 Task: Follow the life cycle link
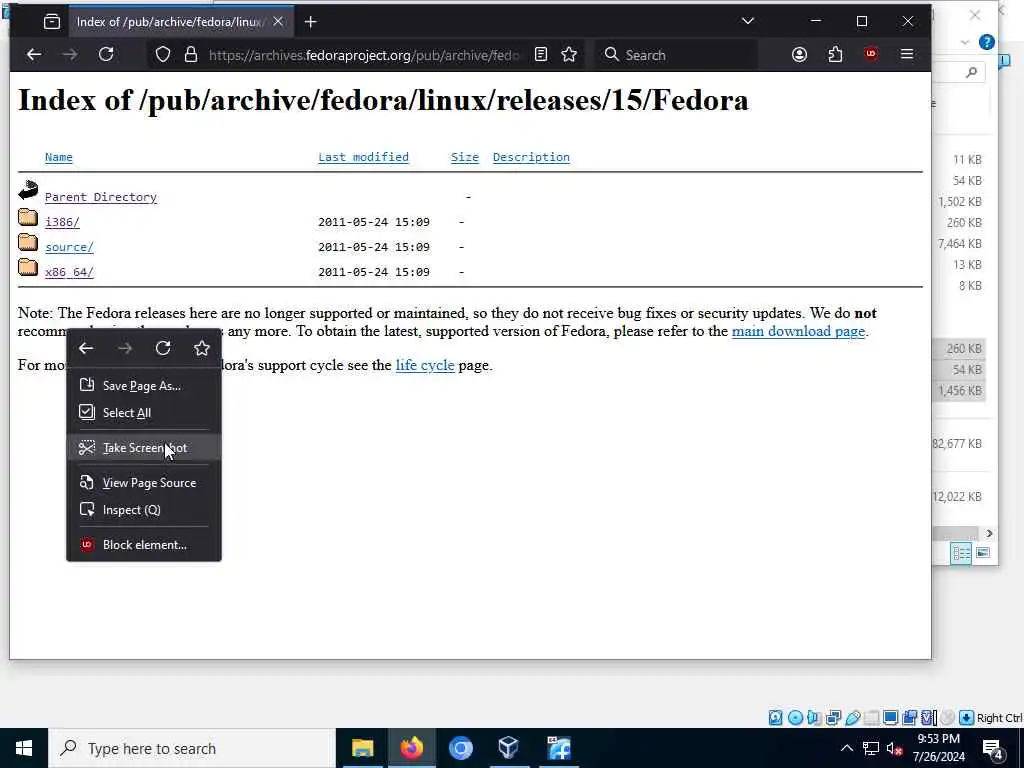click(425, 365)
